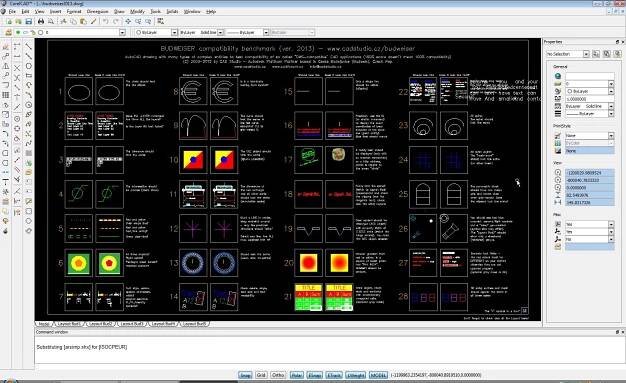Click the Cut scissors icon

(x=63, y=22)
